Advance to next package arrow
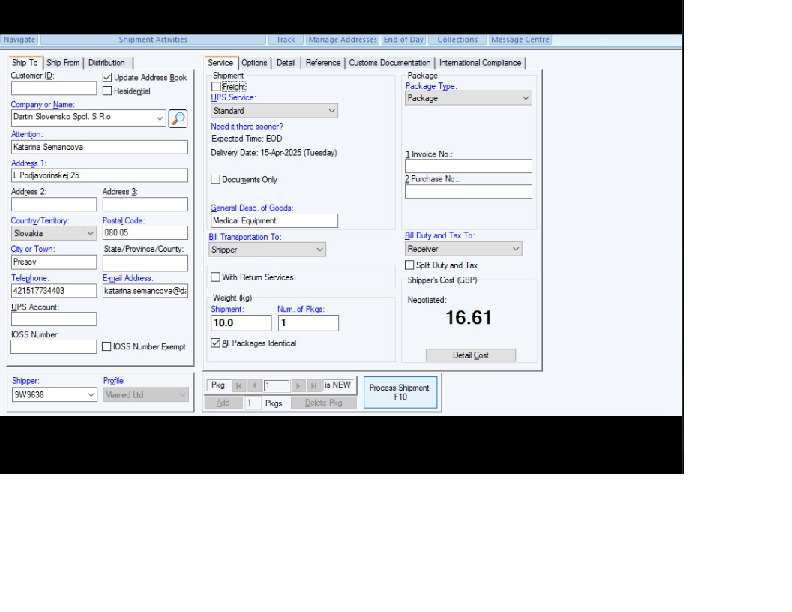This screenshot has width=792, height=612. [x=298, y=386]
